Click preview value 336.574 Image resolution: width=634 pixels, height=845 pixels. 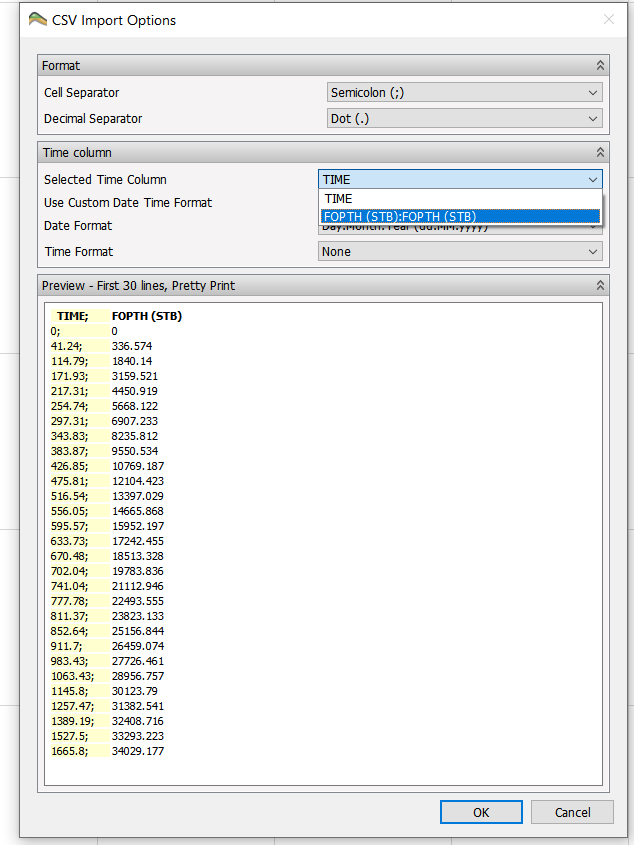[x=132, y=346]
